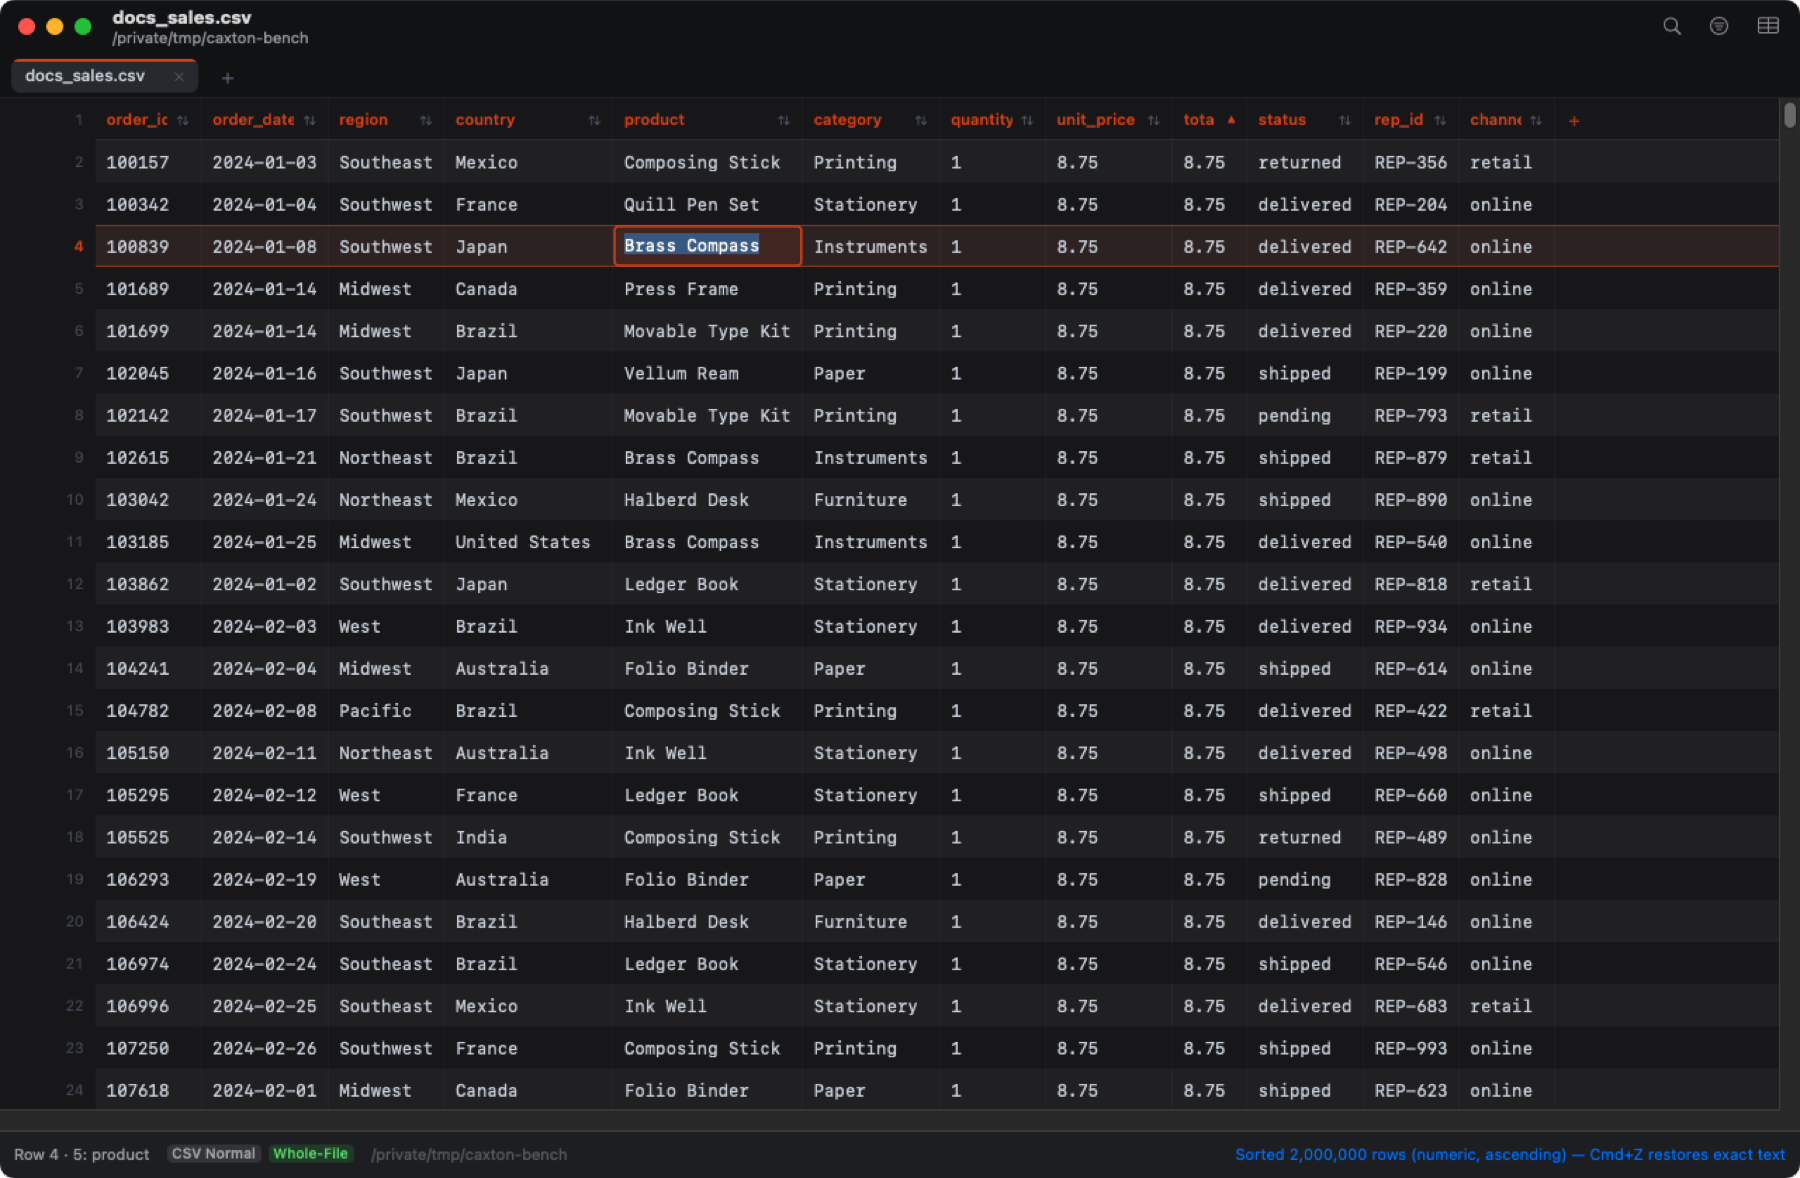Select order_id cell 105150
1800x1178 pixels.
point(148,753)
